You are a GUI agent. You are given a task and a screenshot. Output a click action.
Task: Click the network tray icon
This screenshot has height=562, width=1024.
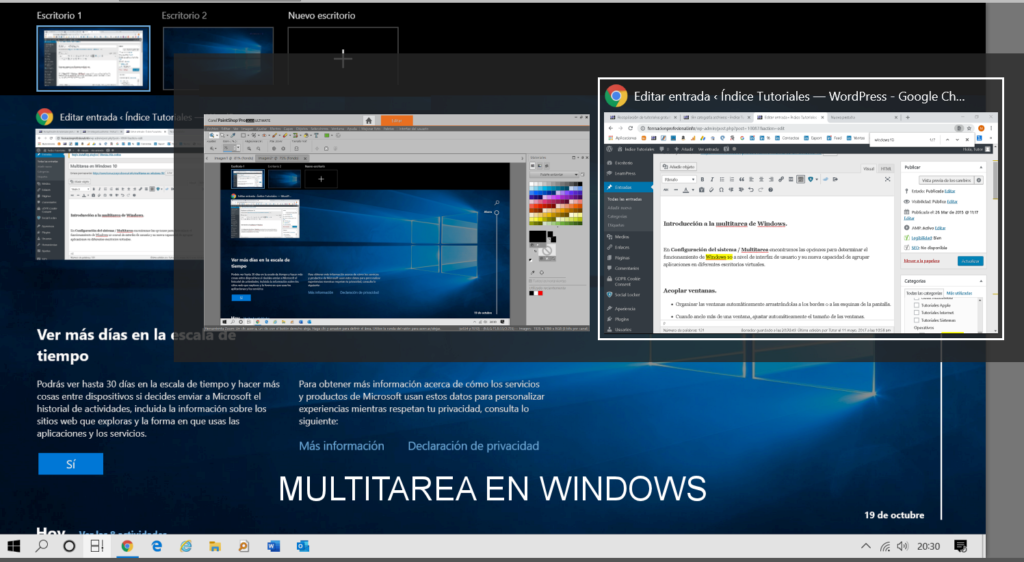(x=885, y=546)
